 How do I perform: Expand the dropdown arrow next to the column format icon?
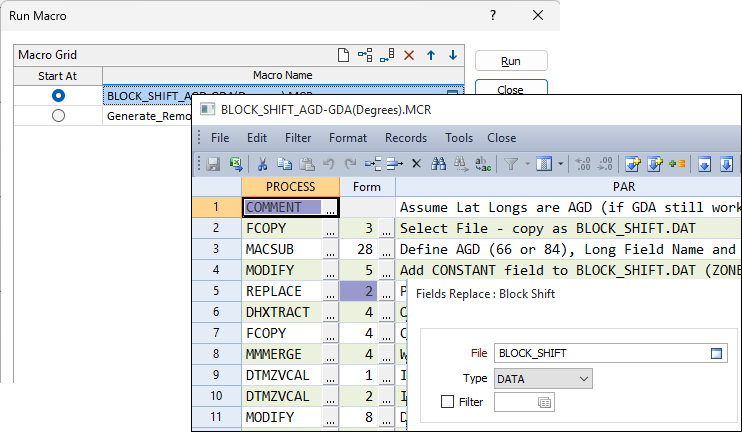click(x=560, y=164)
